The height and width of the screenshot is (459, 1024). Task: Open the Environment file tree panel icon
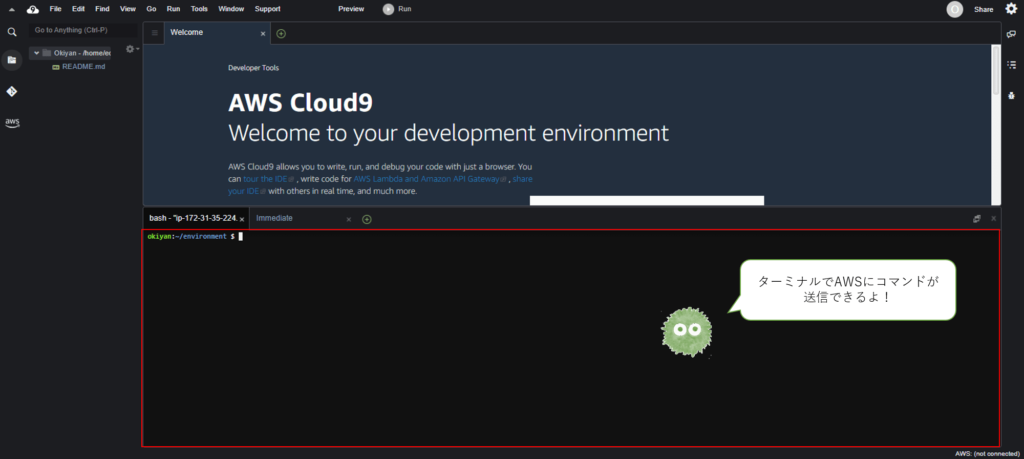click(x=12, y=60)
